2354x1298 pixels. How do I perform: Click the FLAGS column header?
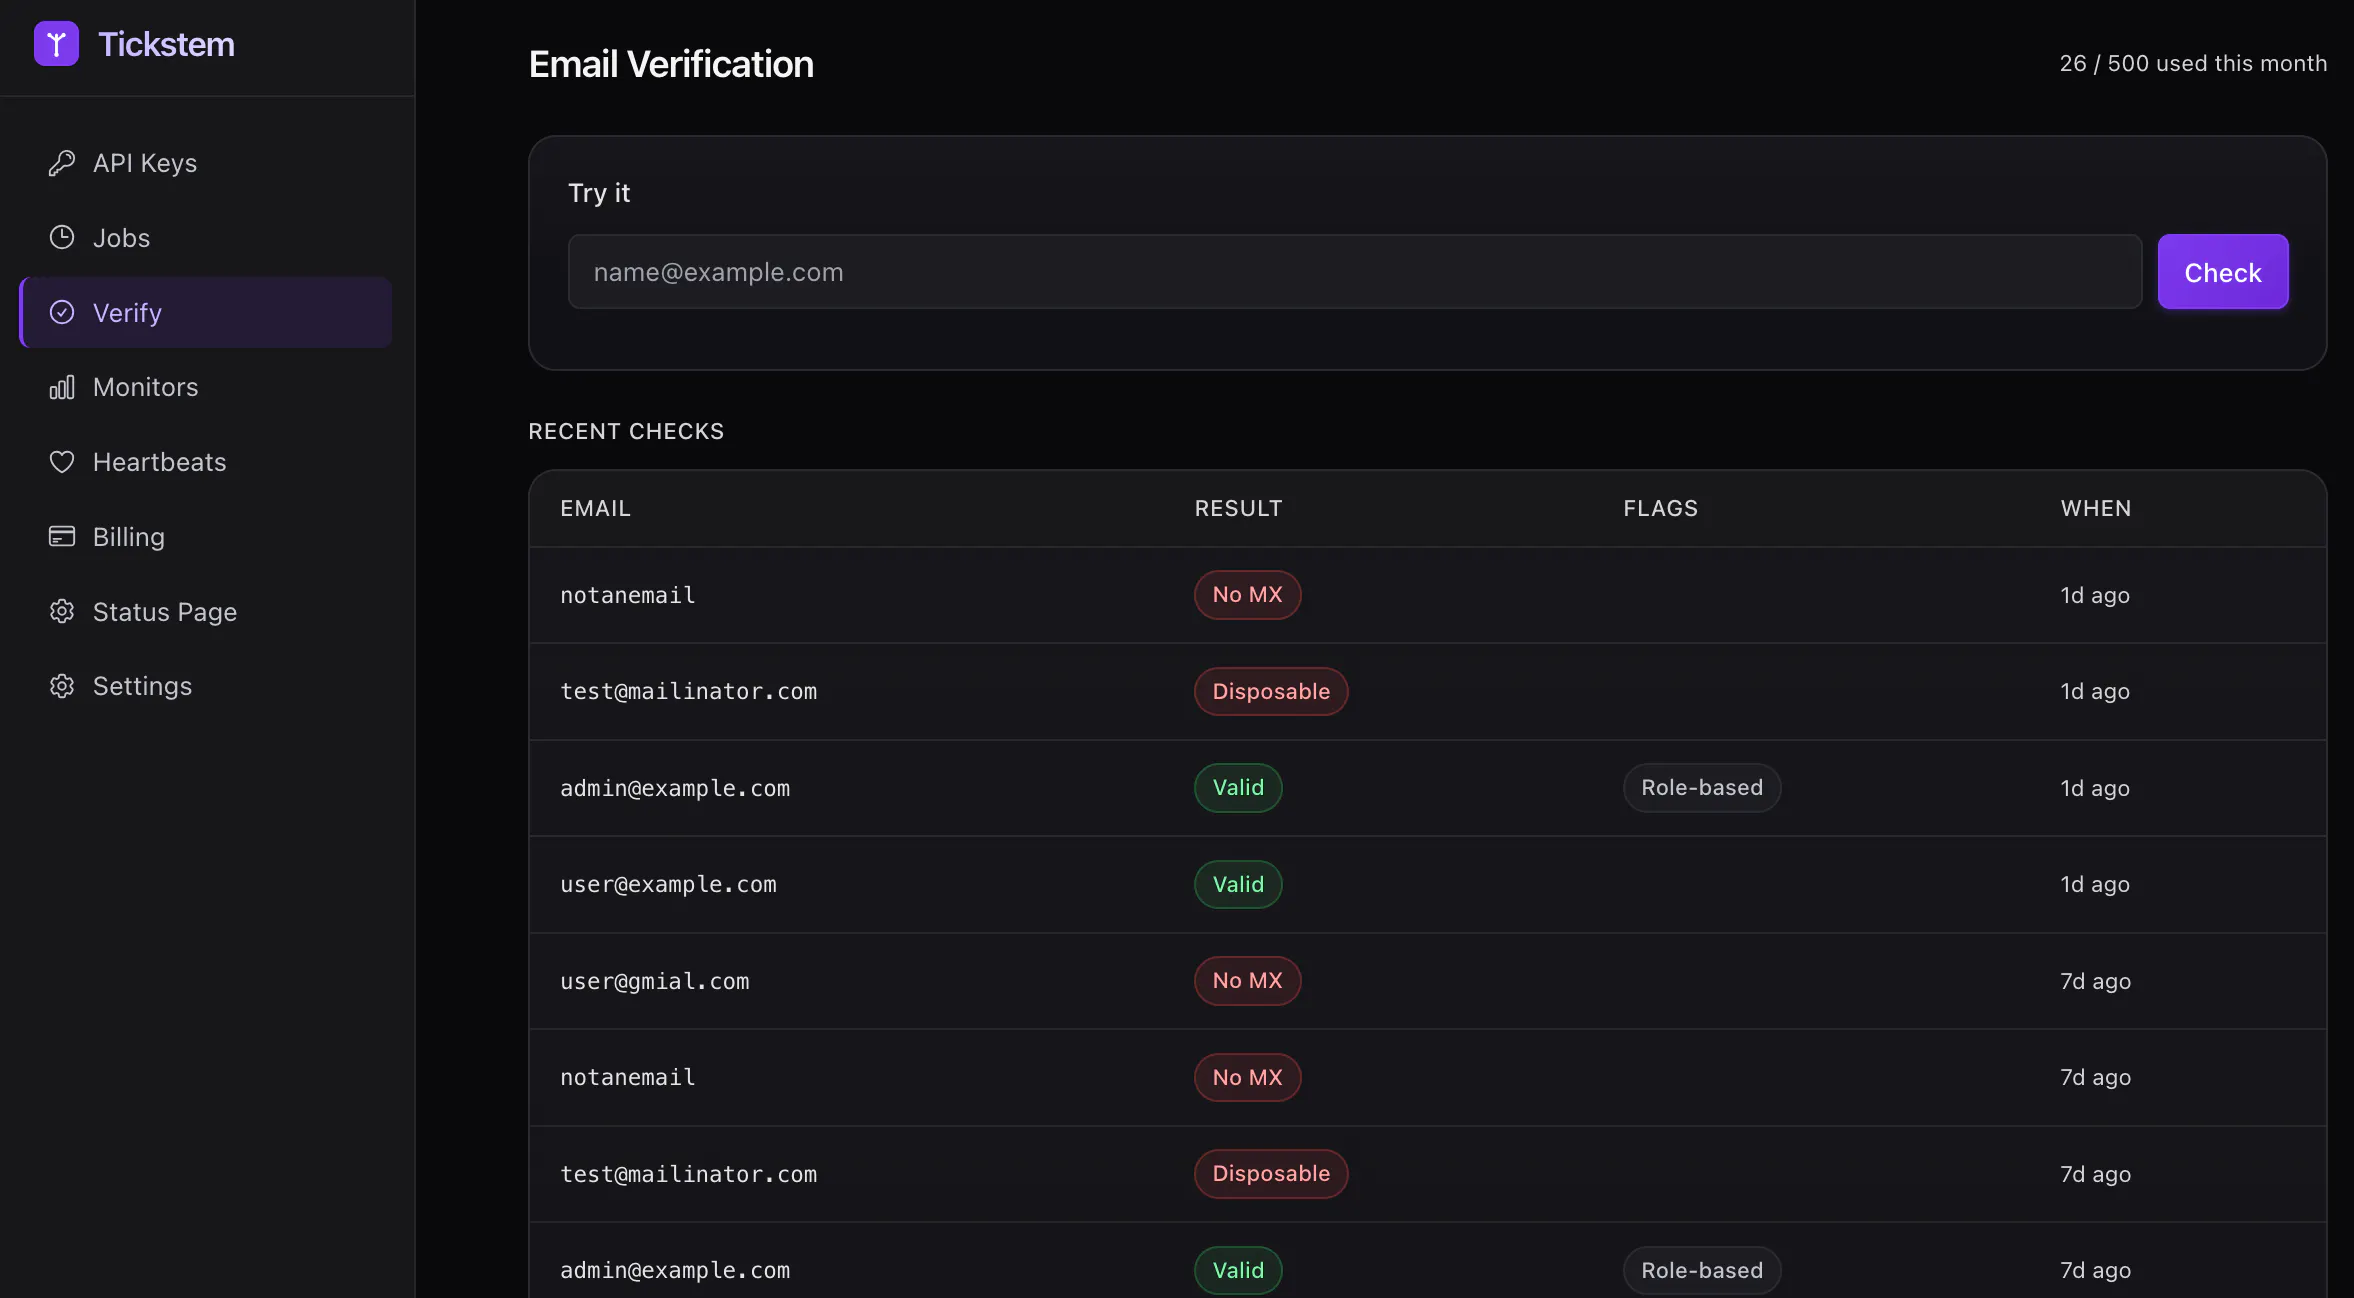click(1660, 508)
